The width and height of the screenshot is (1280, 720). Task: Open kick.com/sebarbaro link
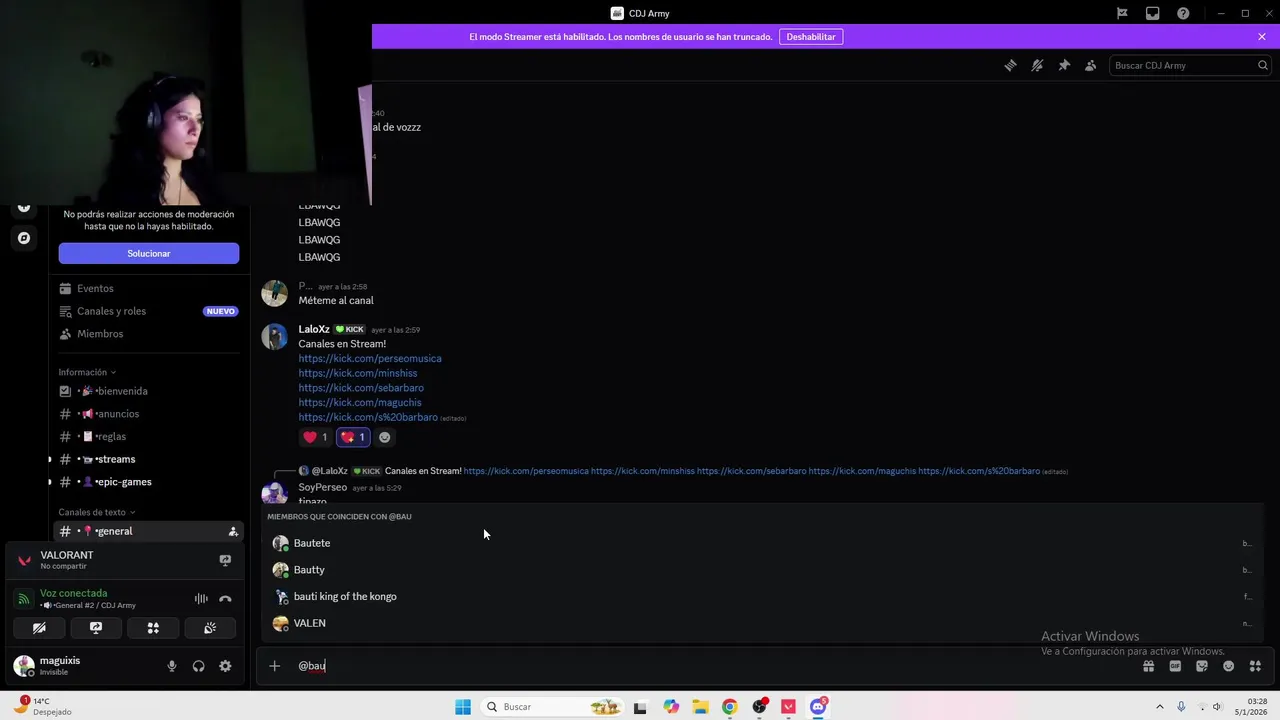[361, 388]
